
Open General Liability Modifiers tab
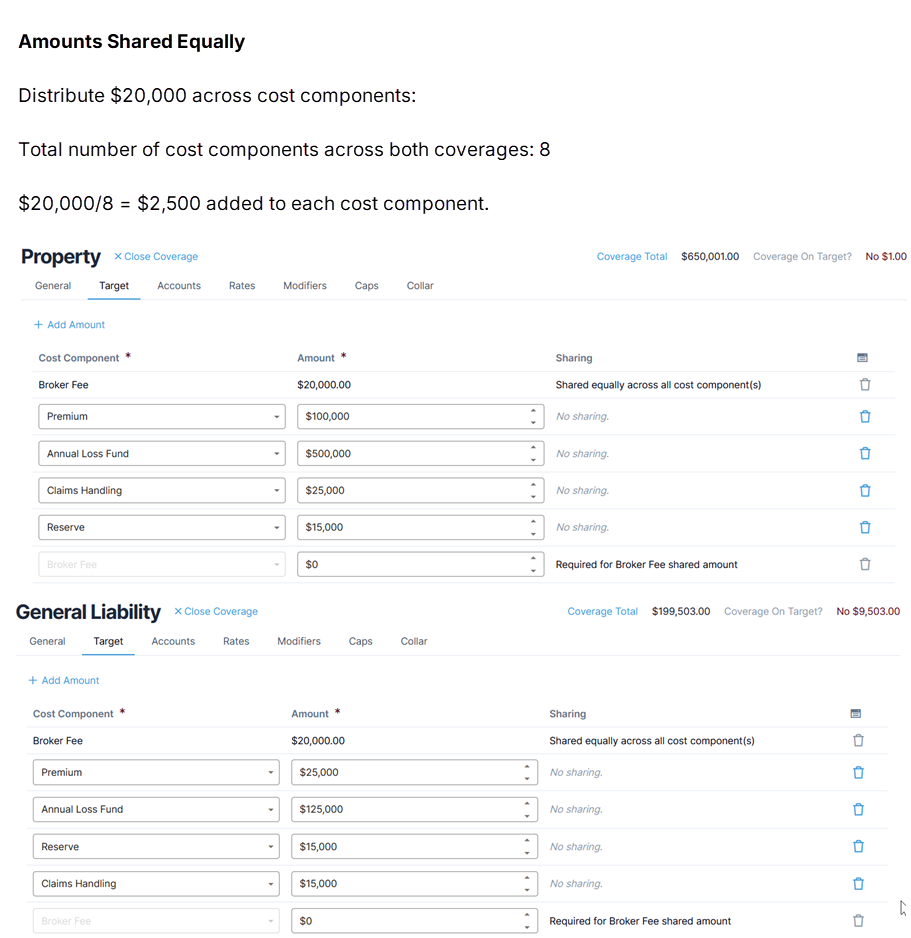(x=299, y=642)
